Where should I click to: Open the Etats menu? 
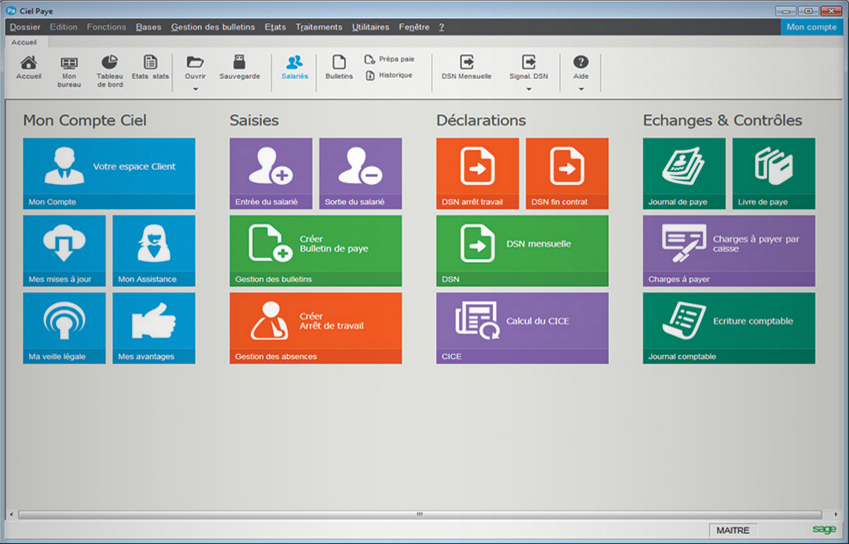point(275,27)
